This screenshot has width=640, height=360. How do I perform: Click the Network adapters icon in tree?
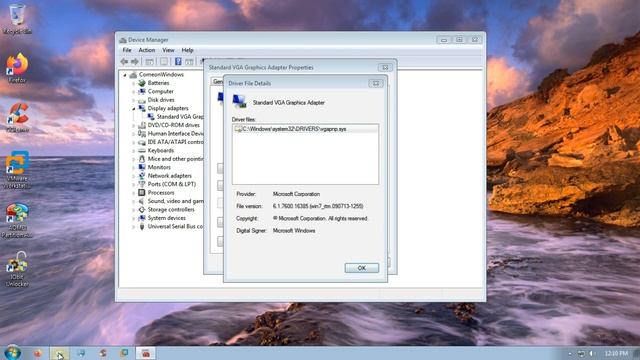[x=142, y=176]
